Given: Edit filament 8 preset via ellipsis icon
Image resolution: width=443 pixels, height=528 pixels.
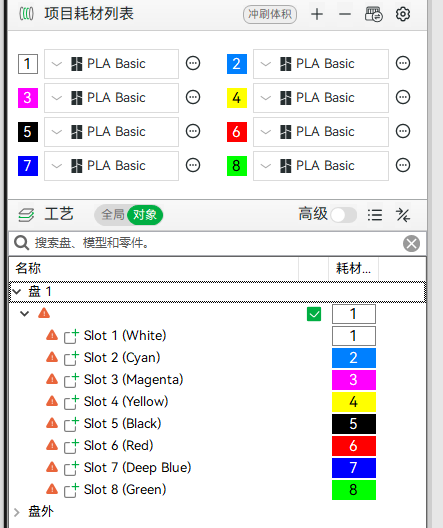Looking at the screenshot, I should pos(403,165).
